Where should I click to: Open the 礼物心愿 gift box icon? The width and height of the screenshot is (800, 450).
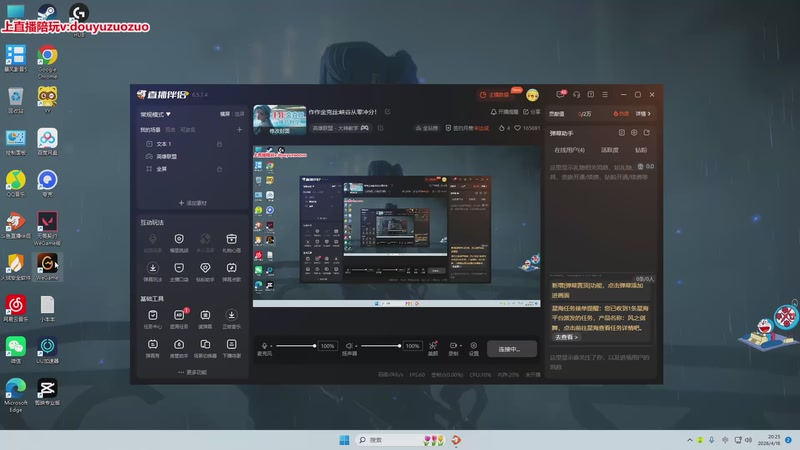[231, 239]
